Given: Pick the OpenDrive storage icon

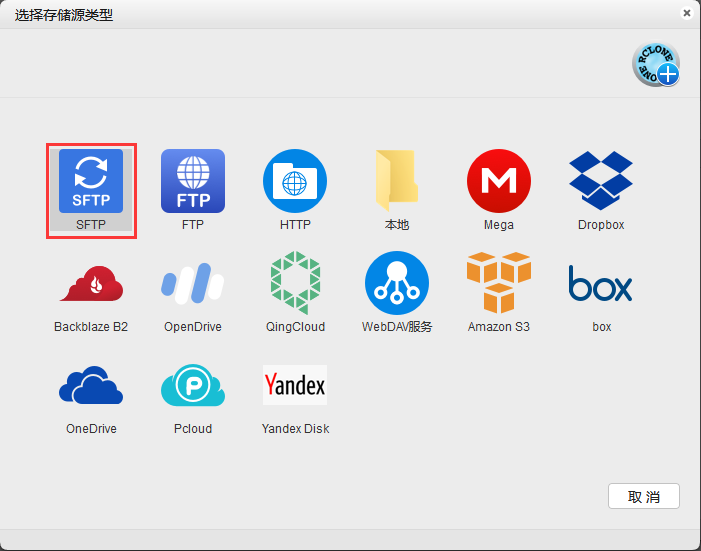Looking at the screenshot, I should (x=193, y=284).
